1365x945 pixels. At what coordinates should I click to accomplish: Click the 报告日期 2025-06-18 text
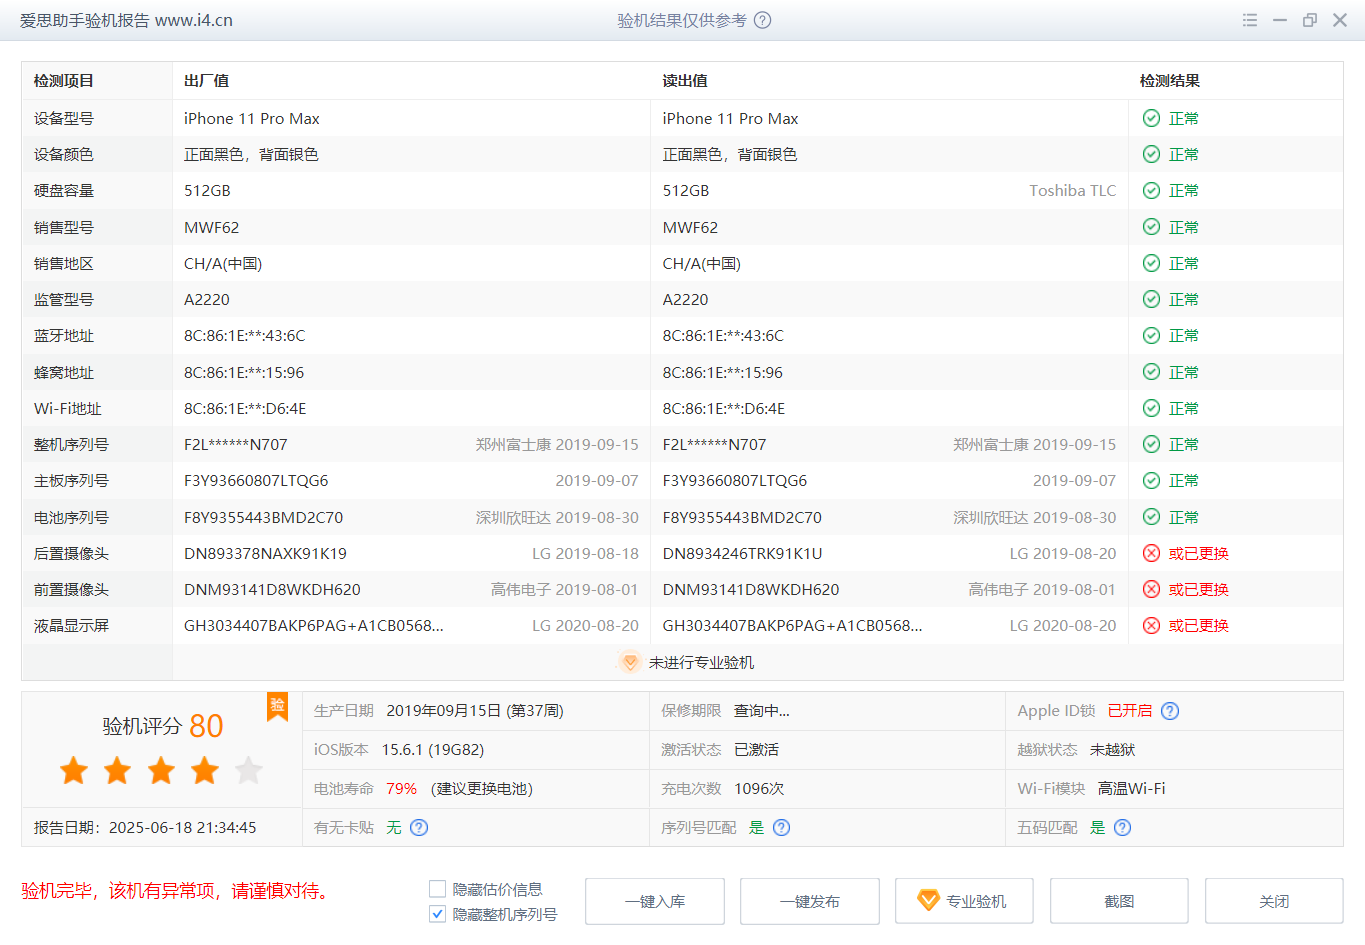point(145,827)
